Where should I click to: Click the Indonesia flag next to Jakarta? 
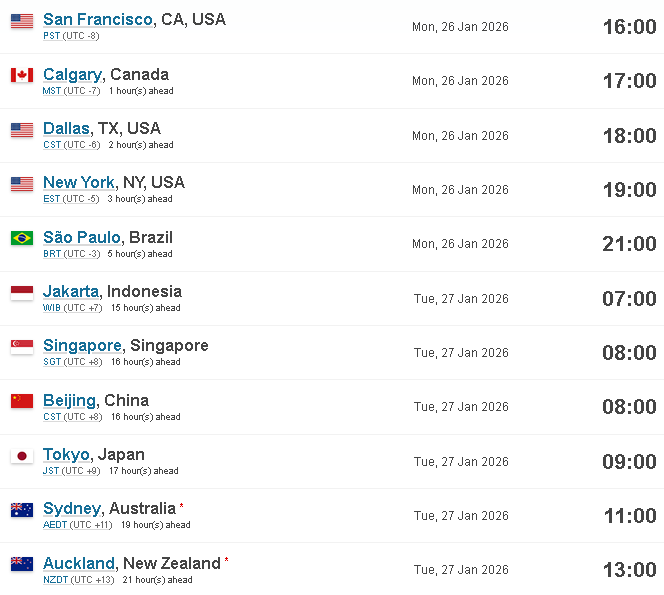[x=22, y=293]
